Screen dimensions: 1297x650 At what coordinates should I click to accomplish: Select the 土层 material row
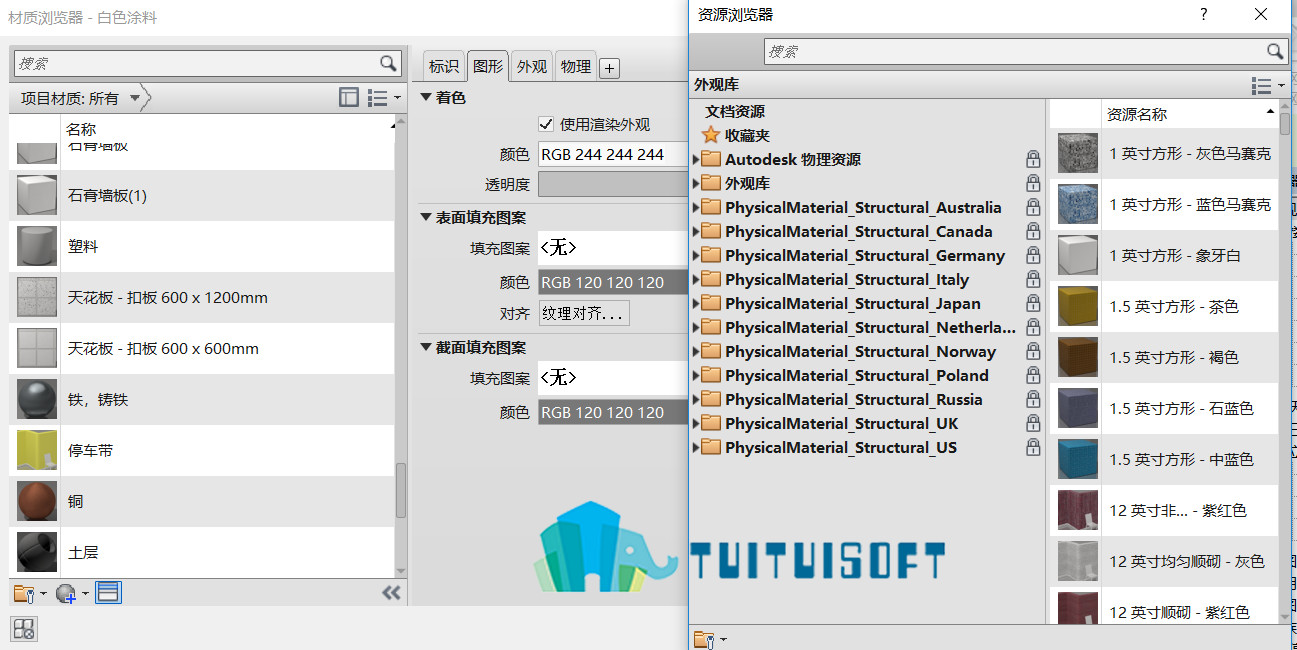point(202,552)
